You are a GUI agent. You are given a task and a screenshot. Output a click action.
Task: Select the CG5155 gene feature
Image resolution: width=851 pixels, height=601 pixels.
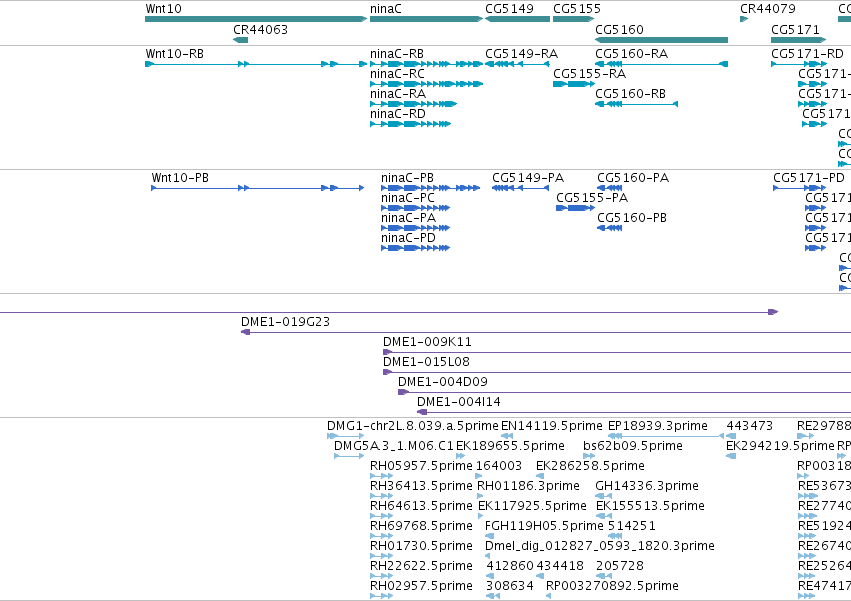574,19
